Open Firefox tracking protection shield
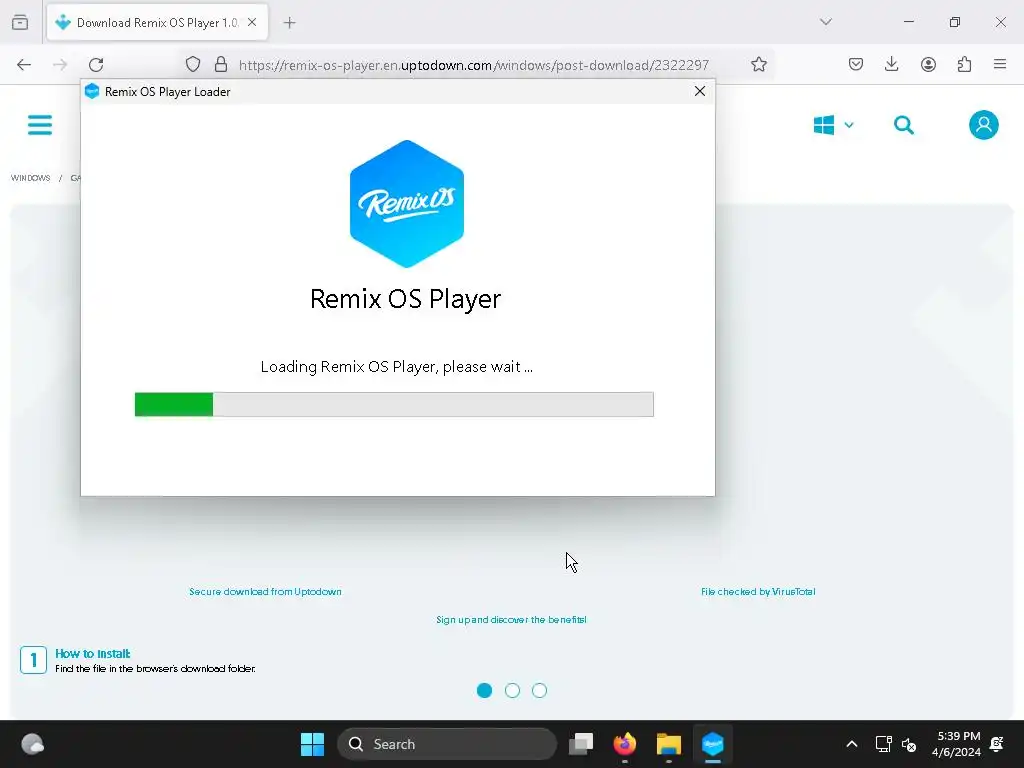Viewport: 1024px width, 768px height. (193, 65)
